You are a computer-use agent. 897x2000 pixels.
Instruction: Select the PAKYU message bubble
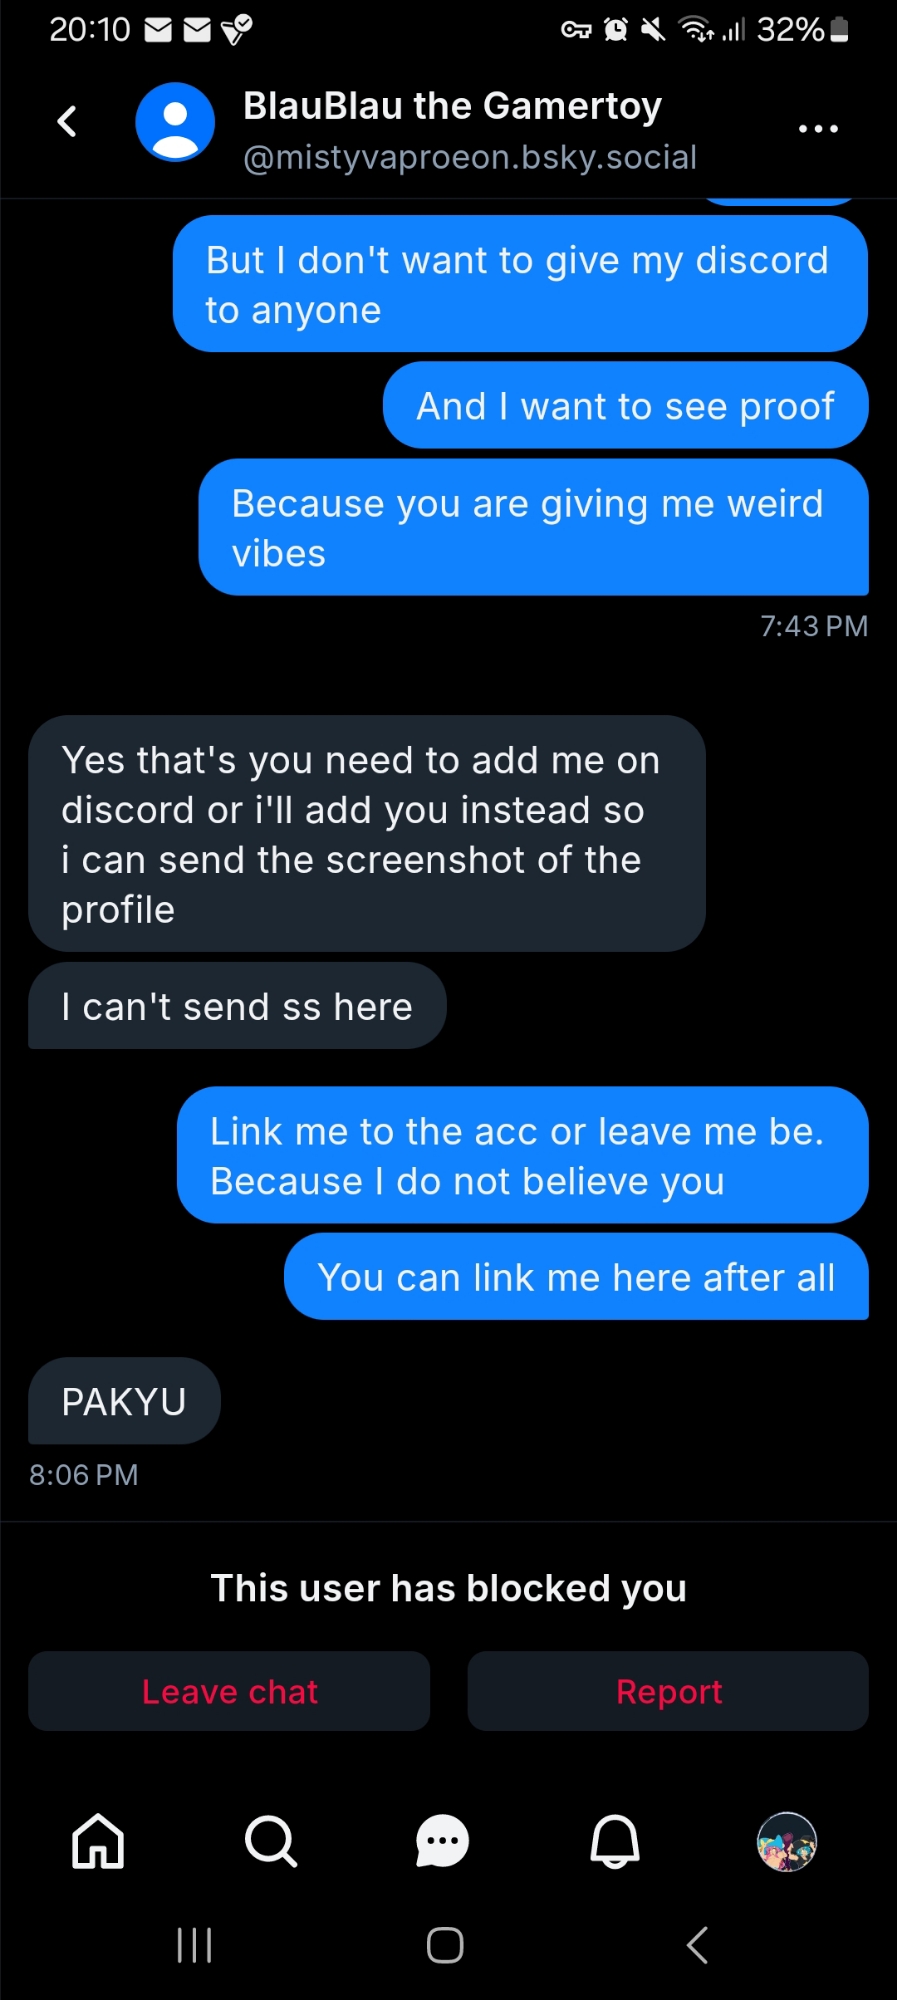pyautogui.click(x=124, y=1401)
